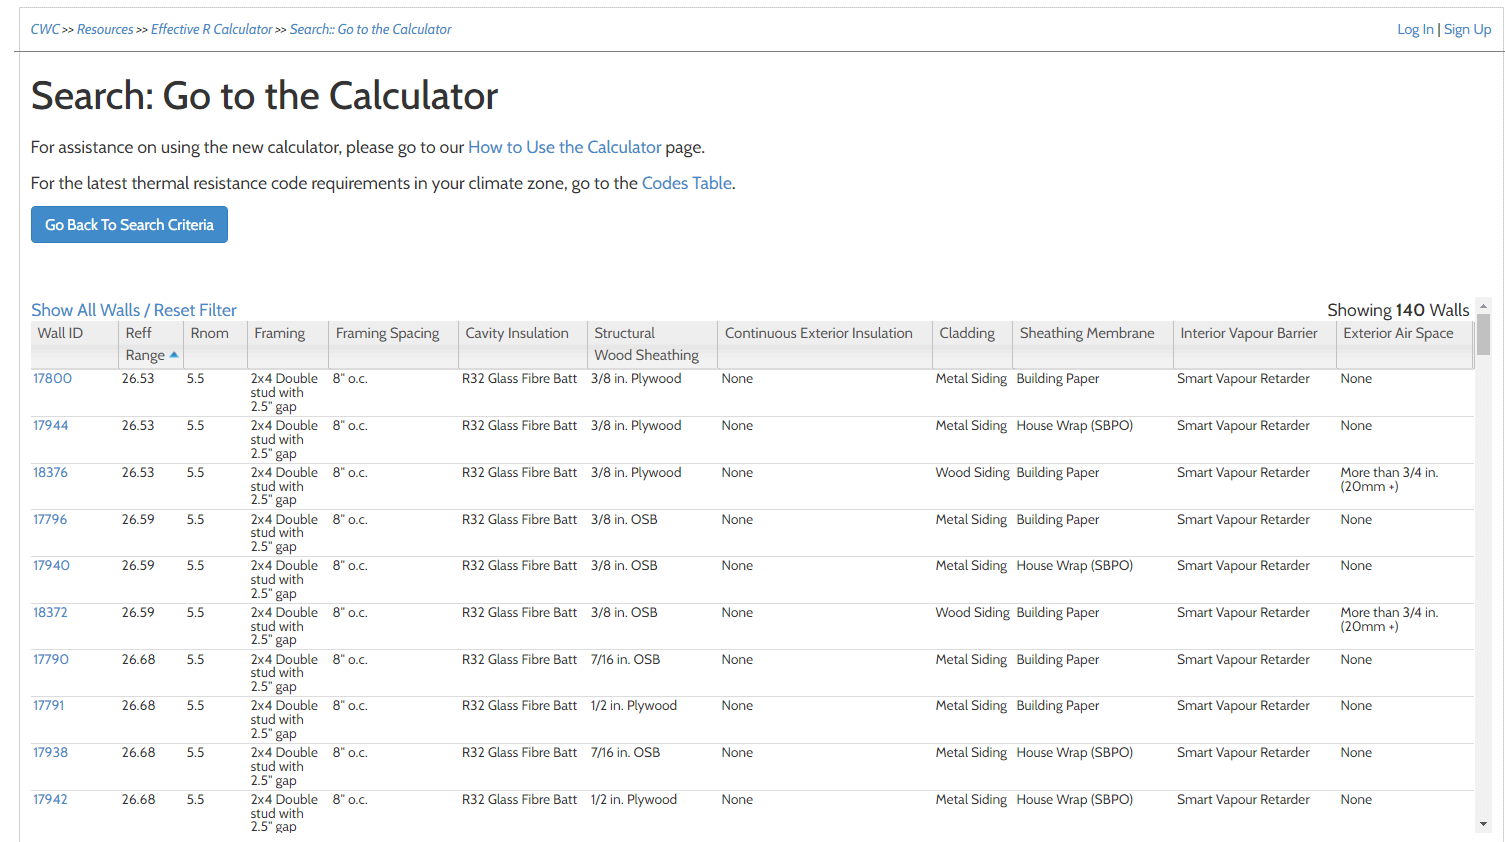The height and width of the screenshot is (842, 1505).
Task: Click the Log In link
Action: click(1415, 29)
